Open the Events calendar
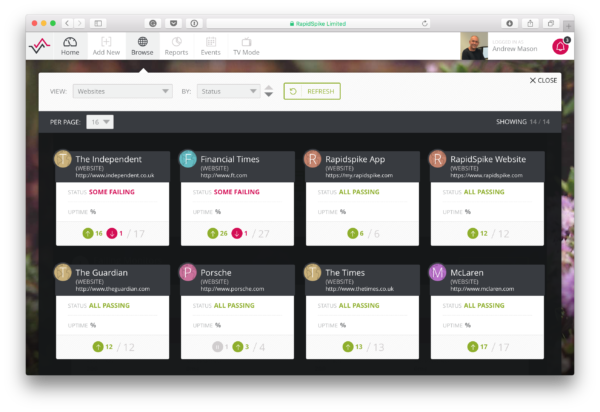Viewport: 600px width, 412px height. (x=211, y=46)
